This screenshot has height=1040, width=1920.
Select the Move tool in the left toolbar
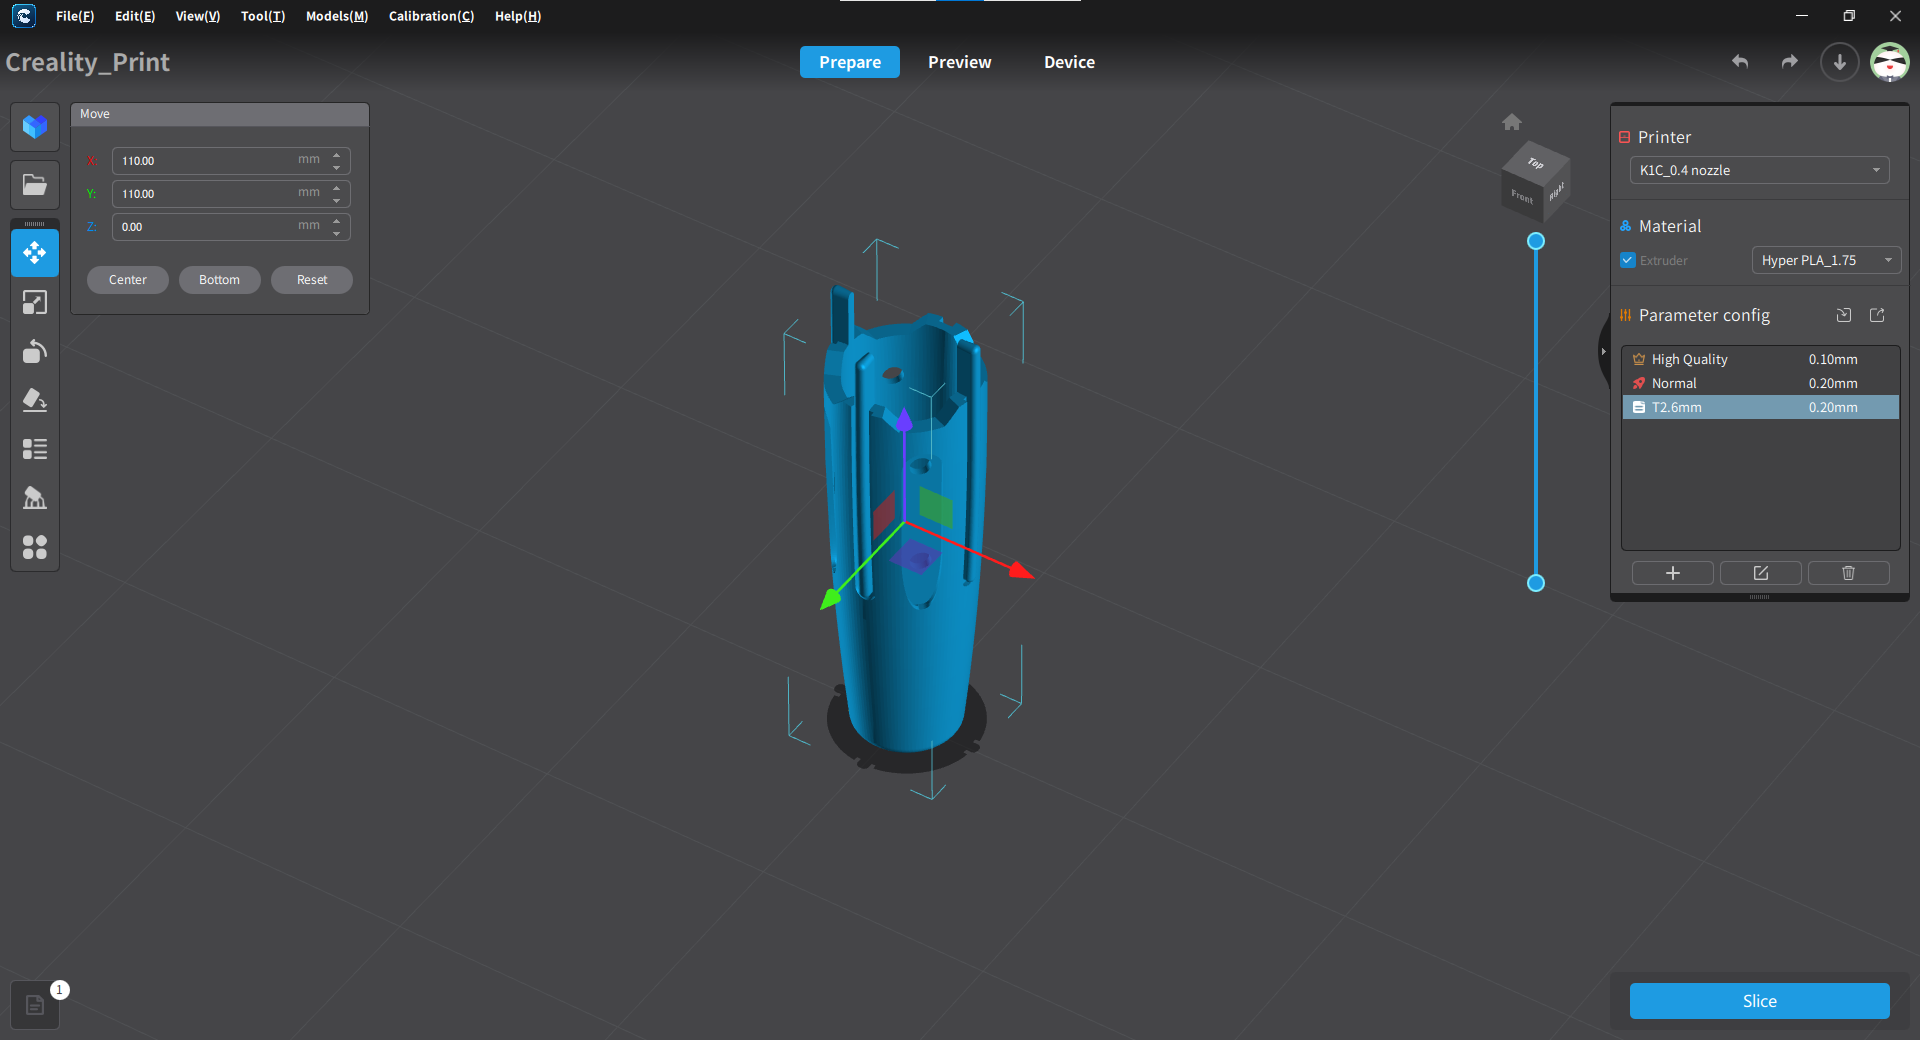(x=35, y=252)
